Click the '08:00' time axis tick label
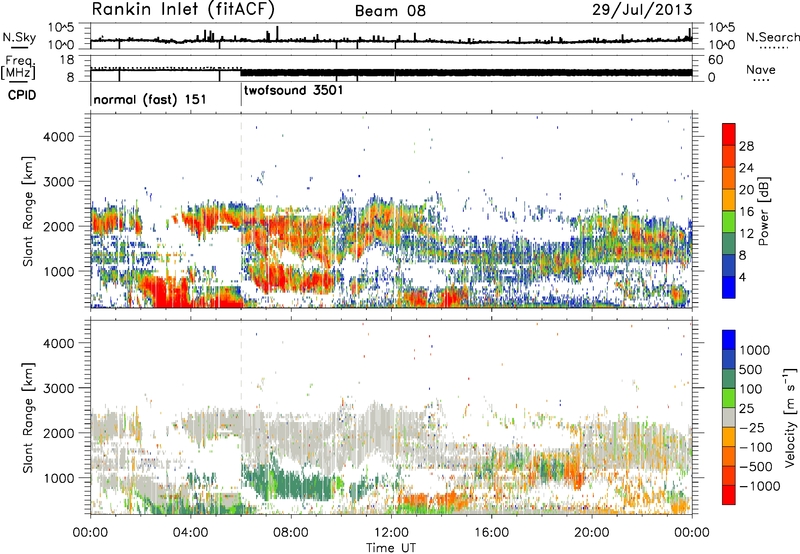 point(291,533)
